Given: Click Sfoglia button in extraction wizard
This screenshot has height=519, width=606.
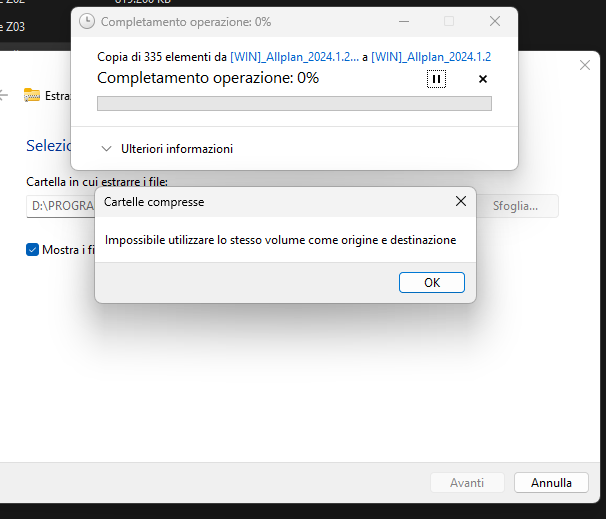Looking at the screenshot, I should tap(515, 206).
